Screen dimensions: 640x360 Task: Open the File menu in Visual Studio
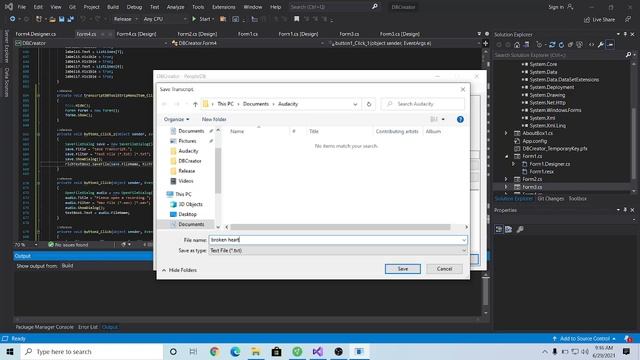[x=22, y=7]
